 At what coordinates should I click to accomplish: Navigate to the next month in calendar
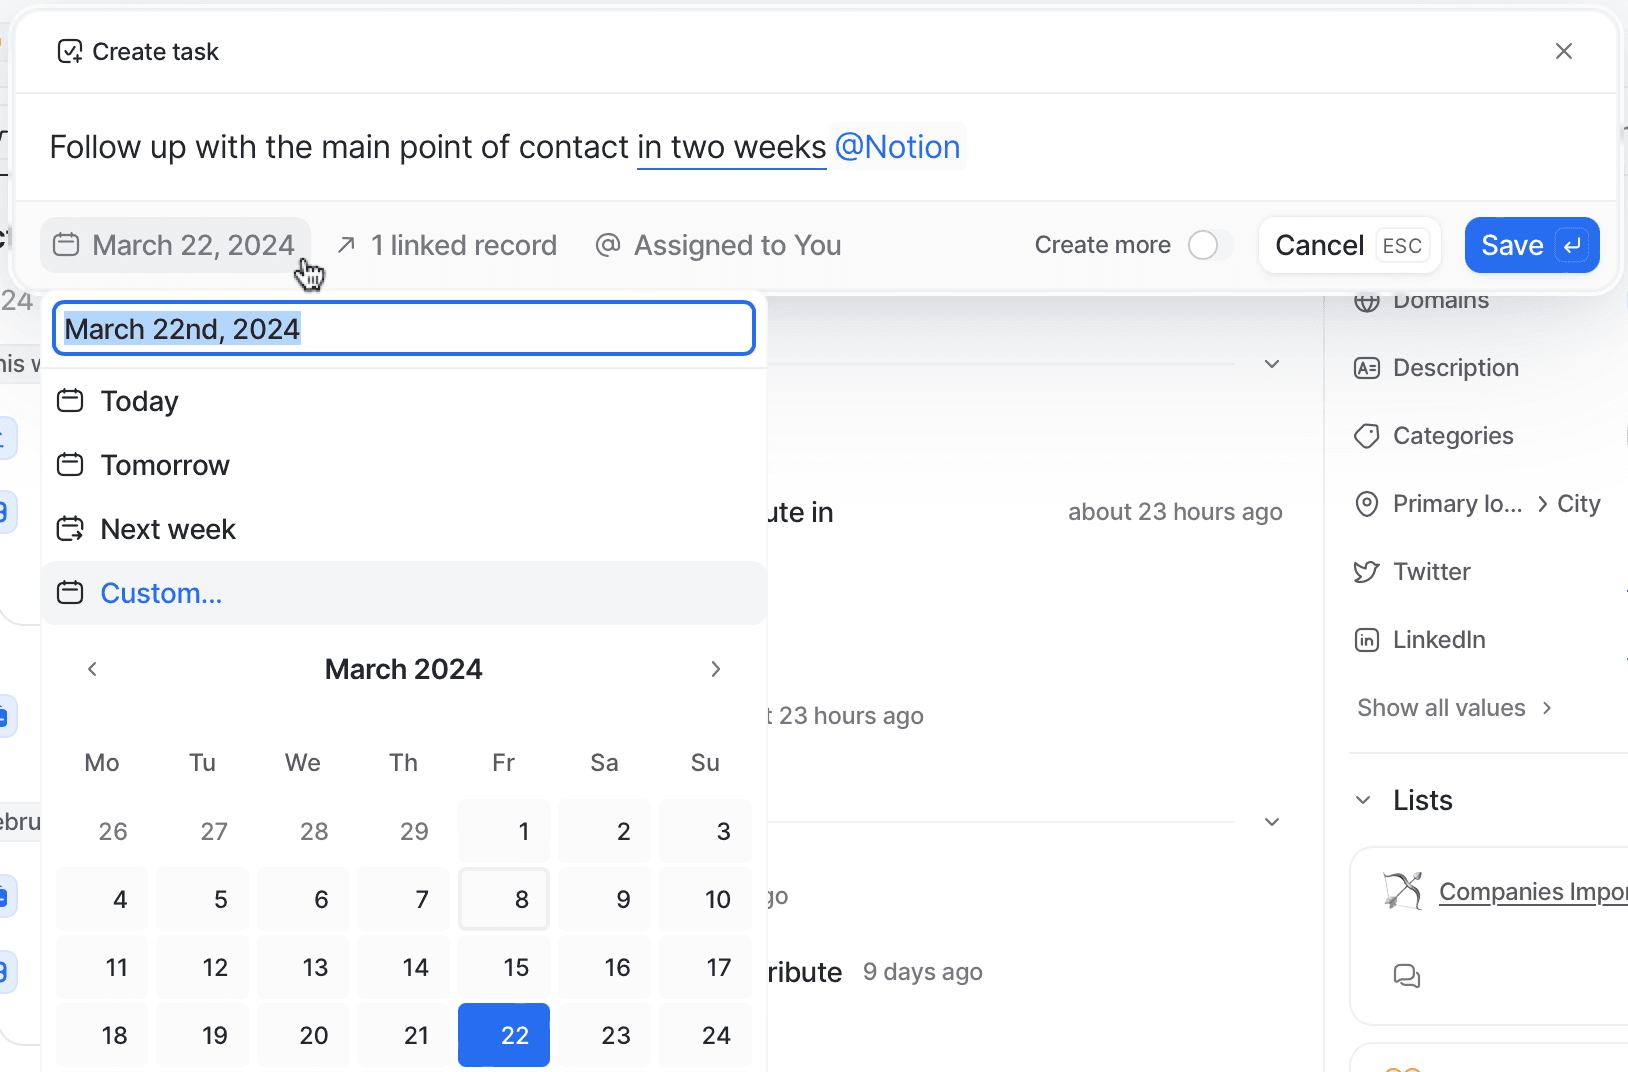(x=715, y=668)
